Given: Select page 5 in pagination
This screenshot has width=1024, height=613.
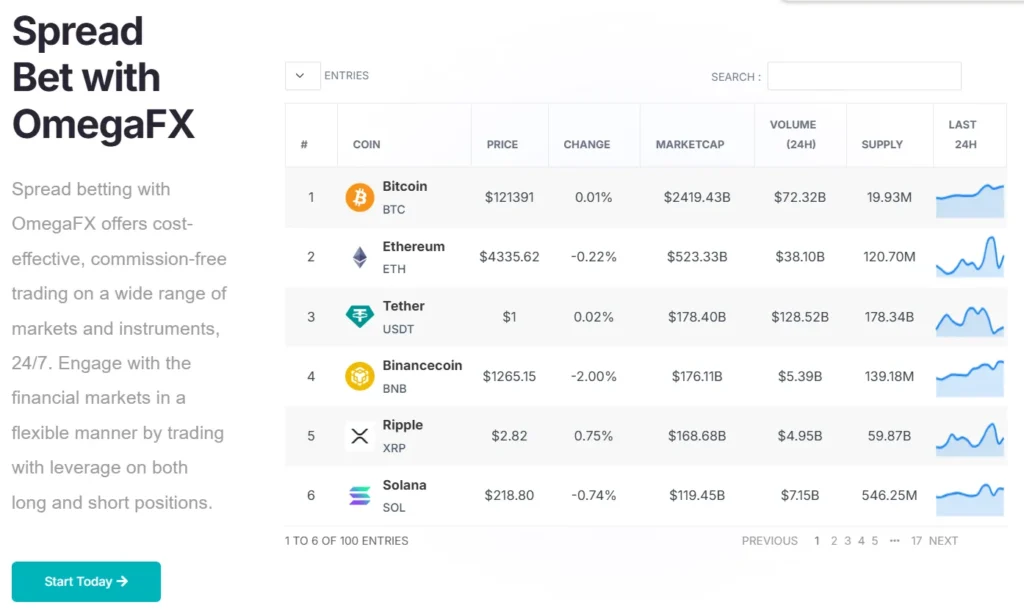Looking at the screenshot, I should (874, 541).
